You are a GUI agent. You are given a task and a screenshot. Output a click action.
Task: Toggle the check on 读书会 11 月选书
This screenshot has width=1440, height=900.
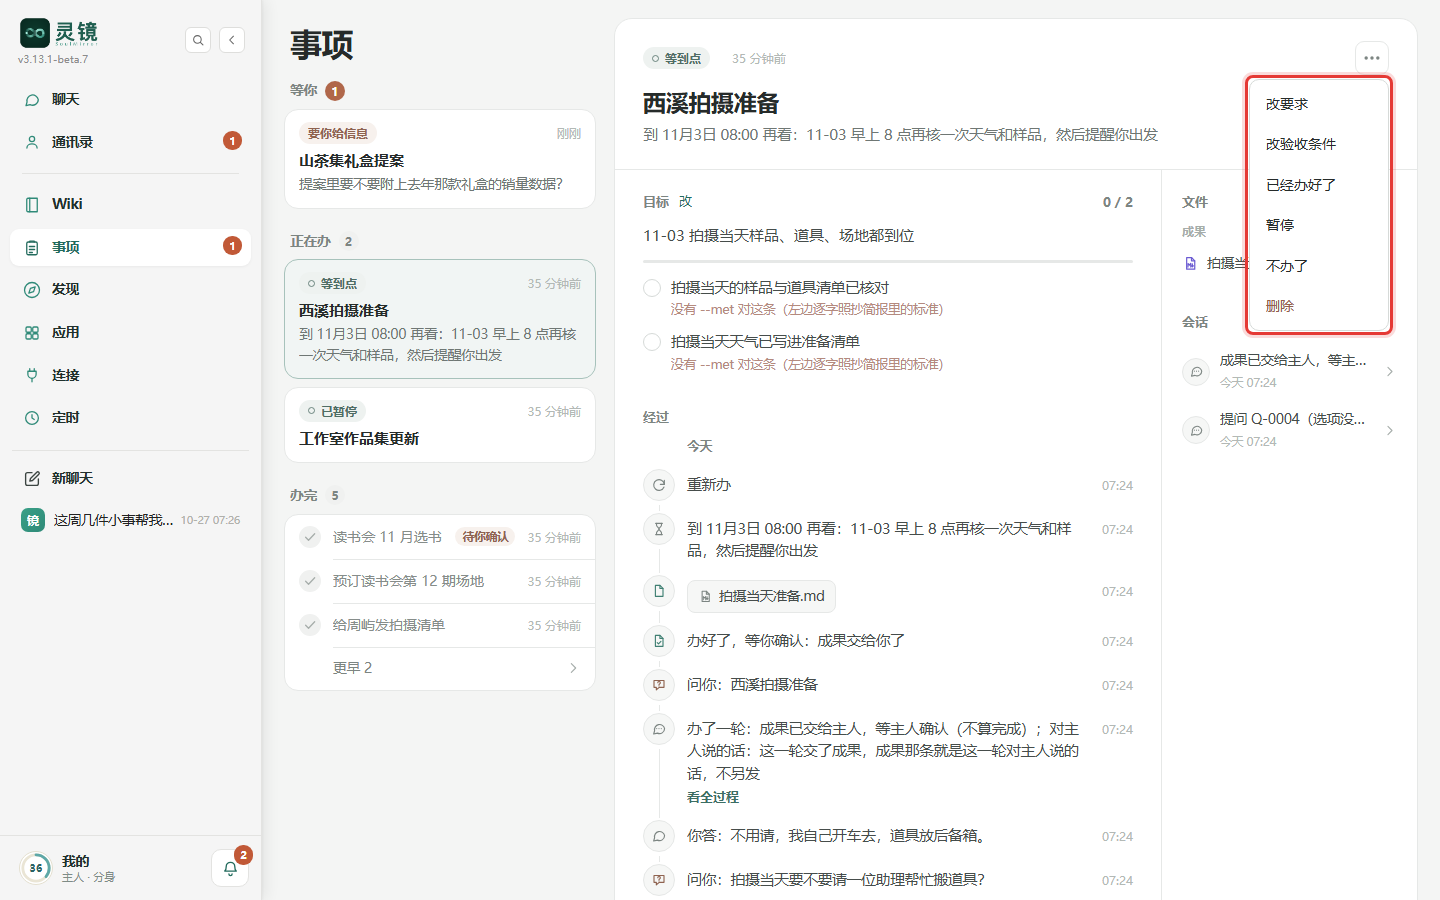pos(310,537)
